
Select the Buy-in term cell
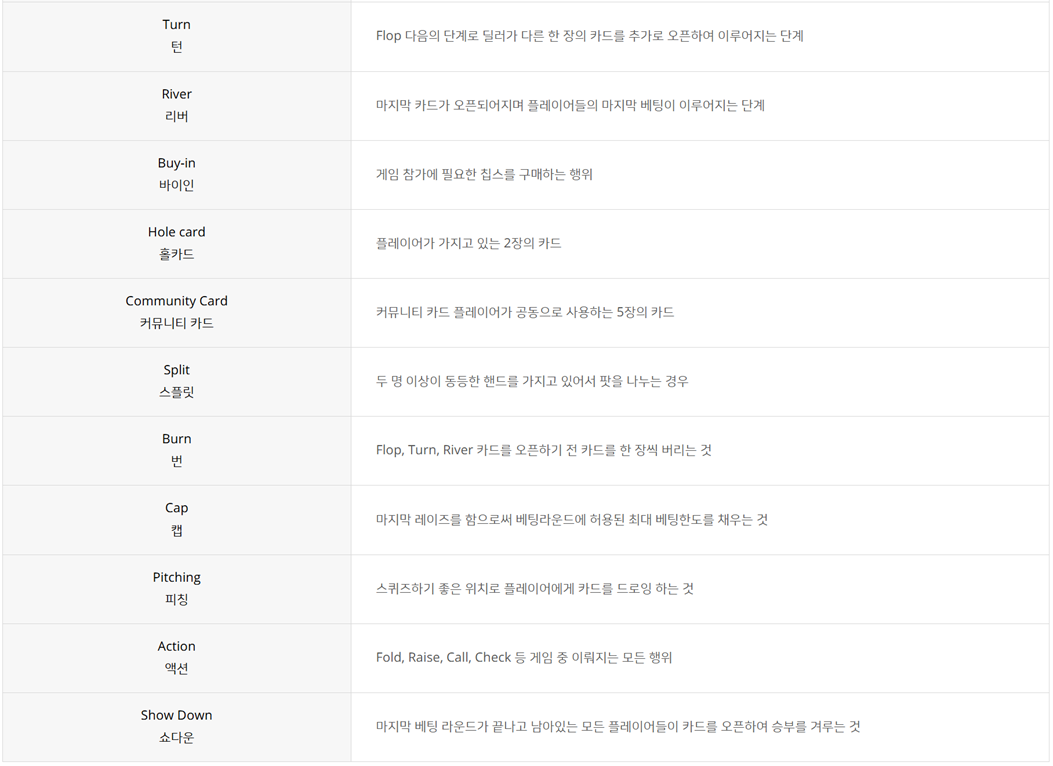(x=176, y=174)
